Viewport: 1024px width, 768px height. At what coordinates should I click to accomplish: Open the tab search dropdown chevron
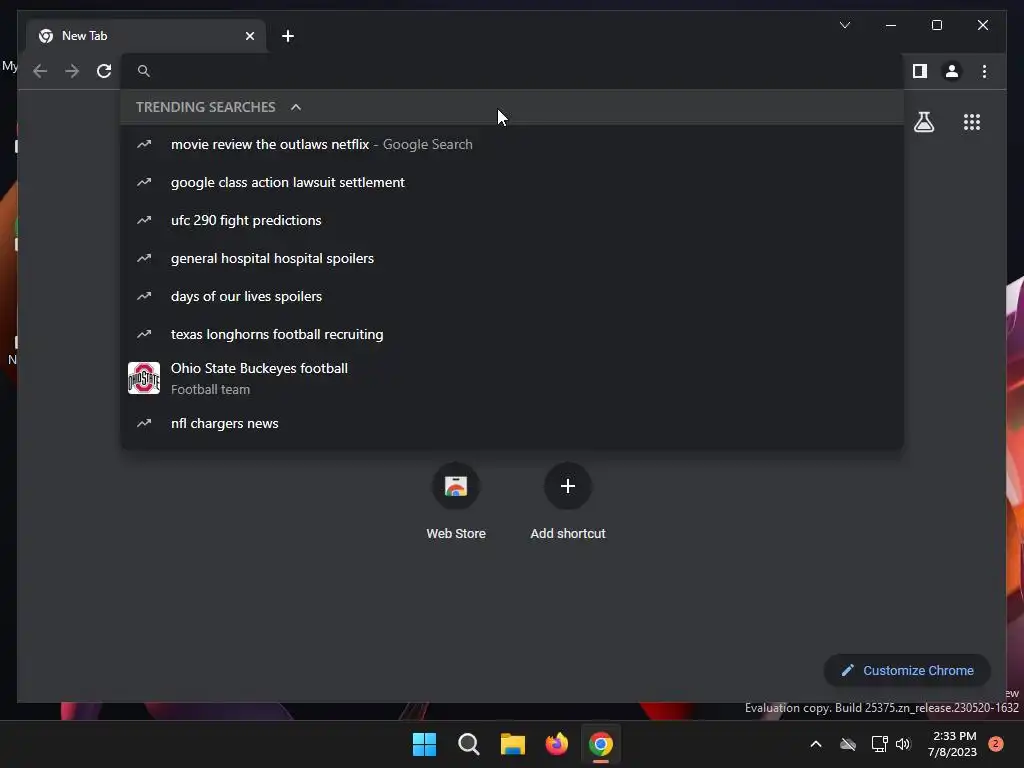(x=845, y=25)
